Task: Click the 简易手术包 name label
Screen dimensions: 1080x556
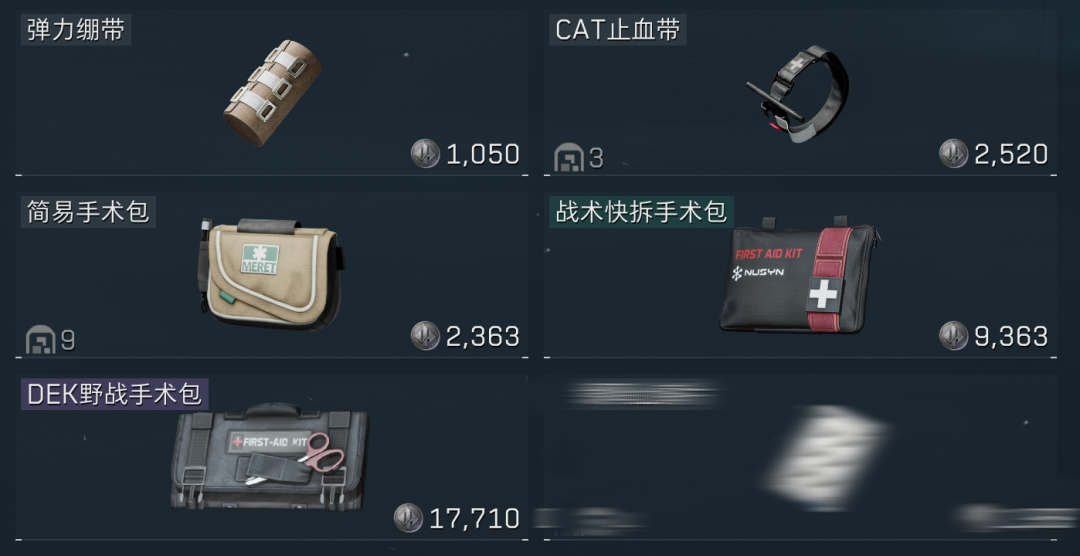Action: [88, 212]
